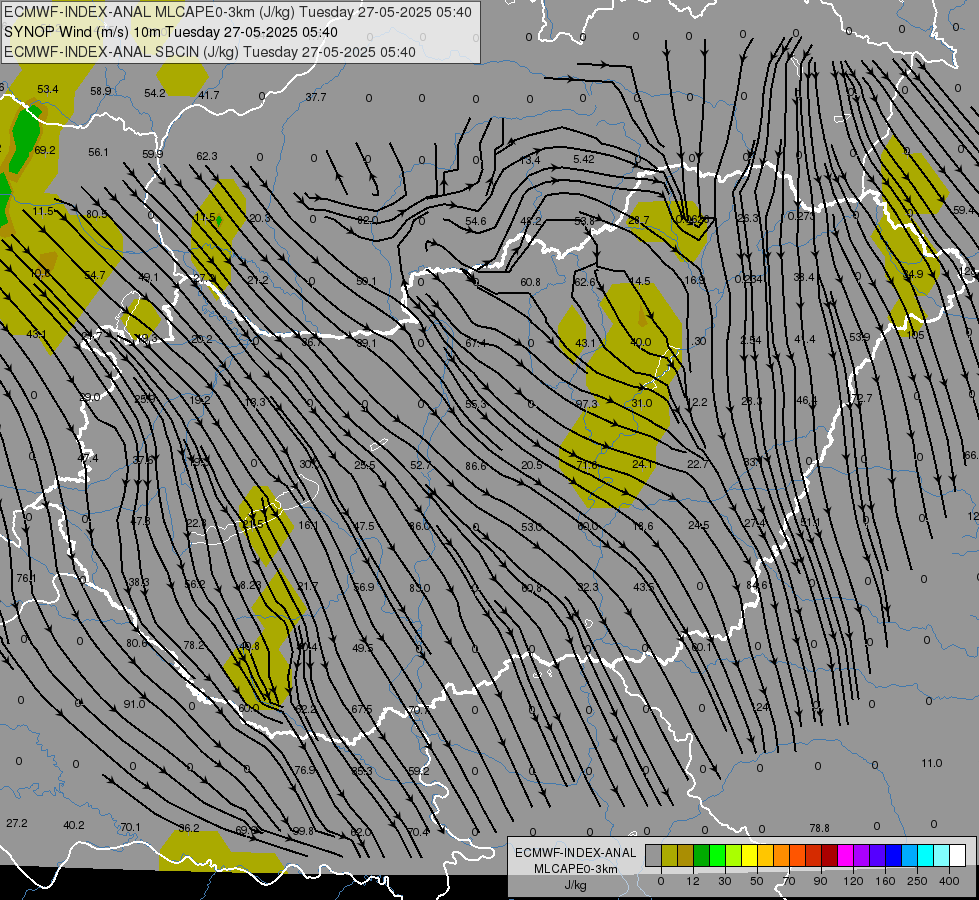Click the map value 5.42

coord(584,159)
